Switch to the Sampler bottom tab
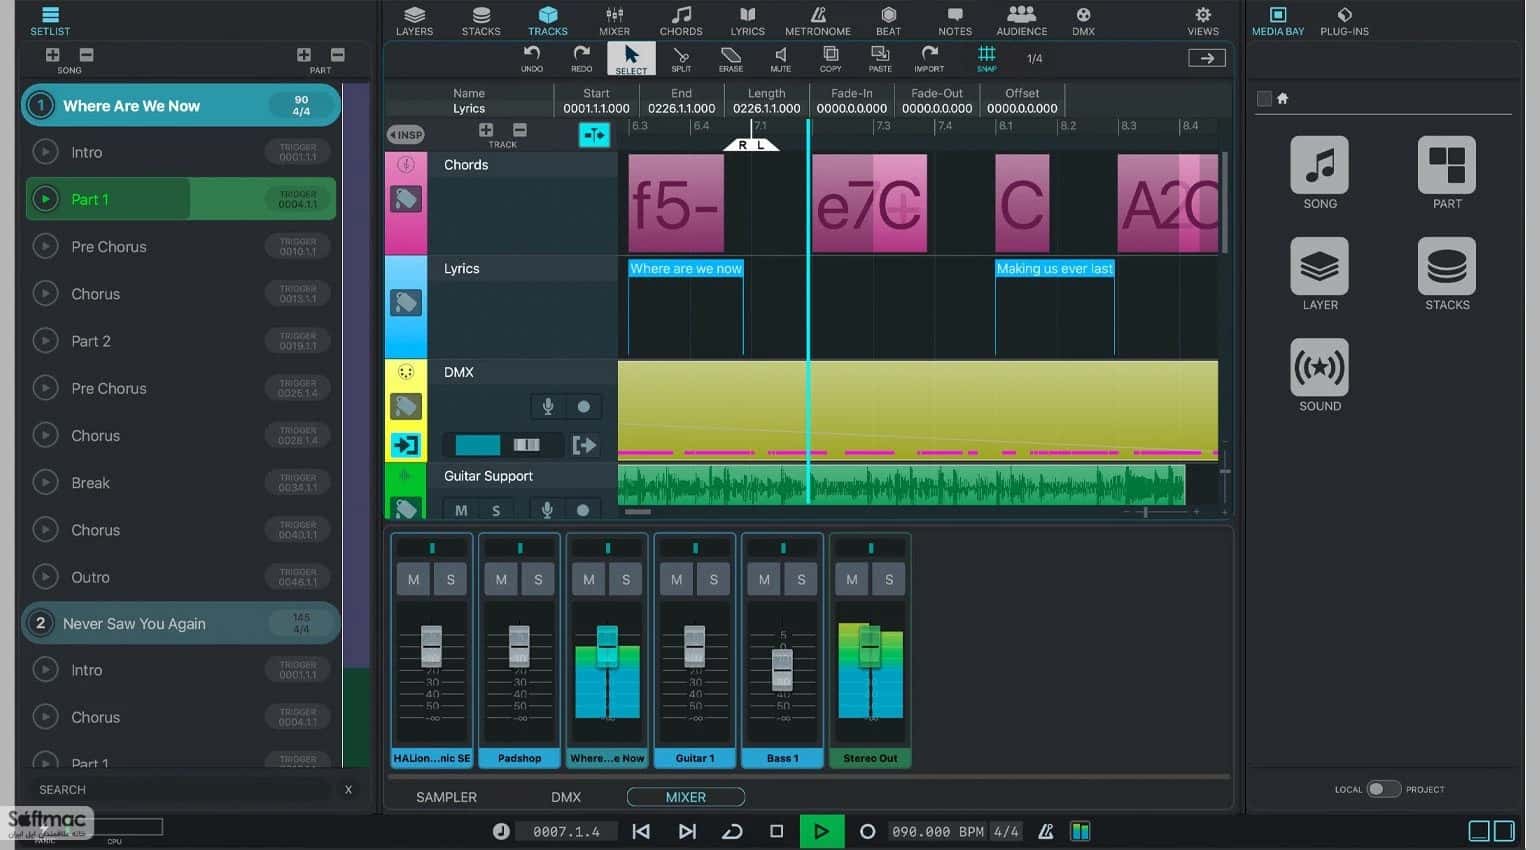 click(x=446, y=797)
